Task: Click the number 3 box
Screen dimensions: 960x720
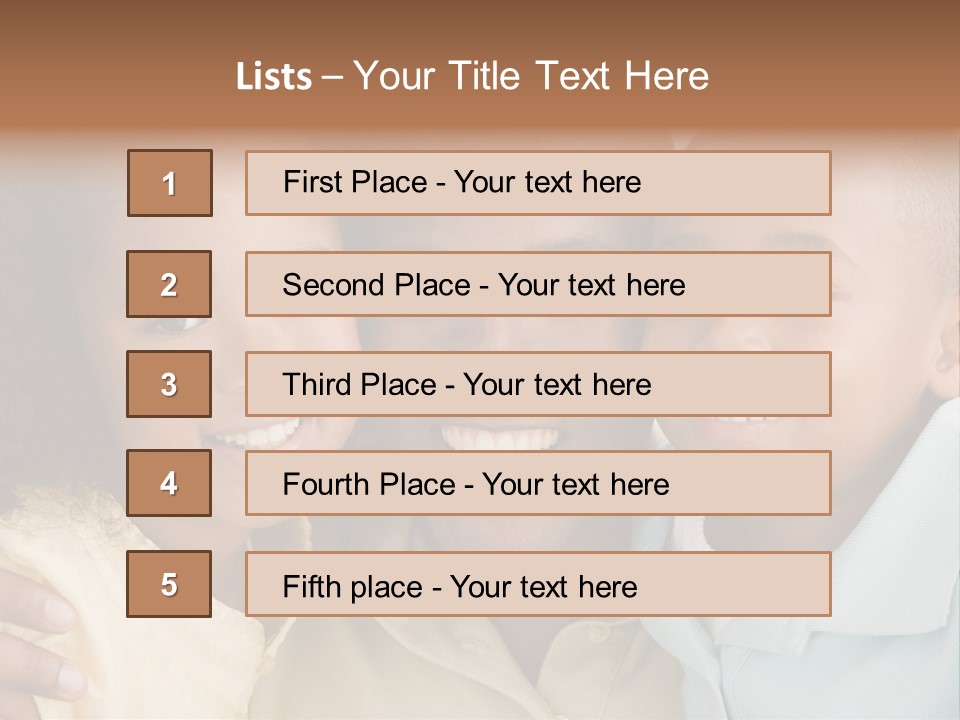Action: pyautogui.click(x=169, y=384)
